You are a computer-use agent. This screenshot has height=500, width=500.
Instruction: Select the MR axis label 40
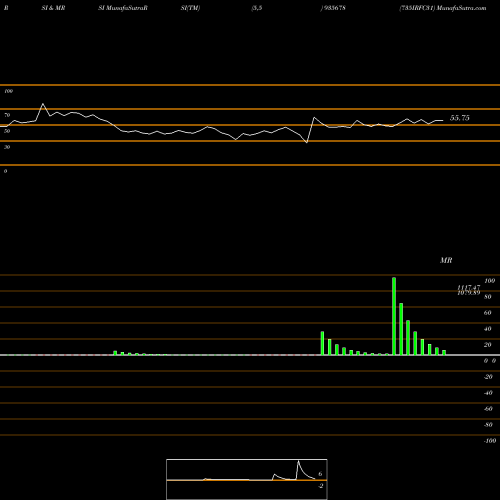pos(488,329)
